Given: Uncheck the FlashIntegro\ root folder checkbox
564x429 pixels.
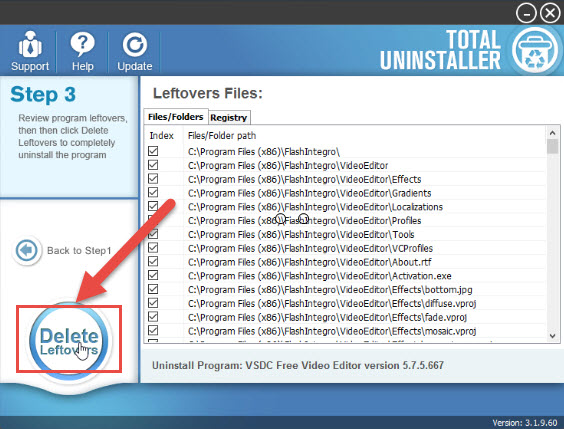Looking at the screenshot, I should (x=153, y=151).
